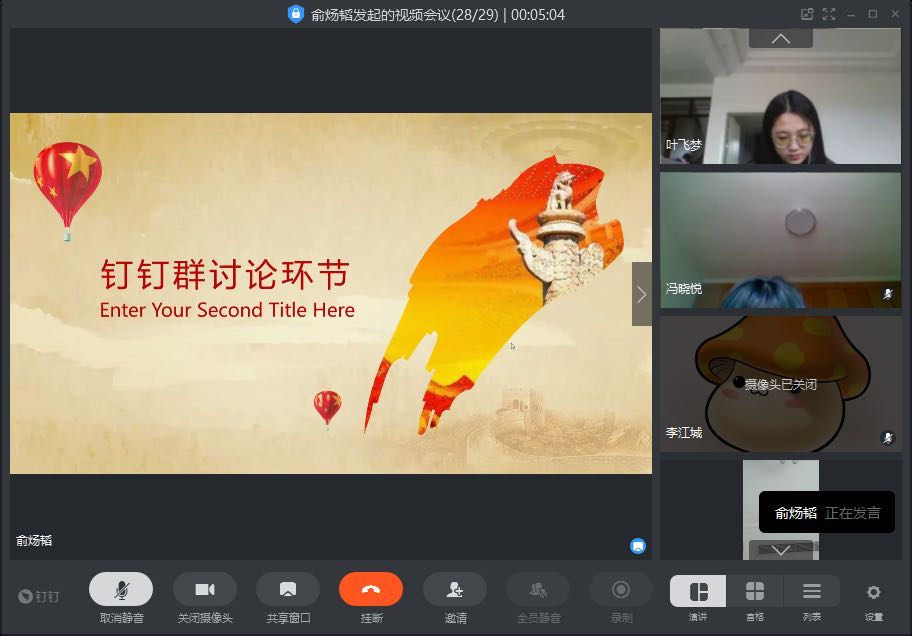Image resolution: width=912 pixels, height=636 pixels.
Task: Select 冯晓悦 video thumbnail
Action: [781, 240]
